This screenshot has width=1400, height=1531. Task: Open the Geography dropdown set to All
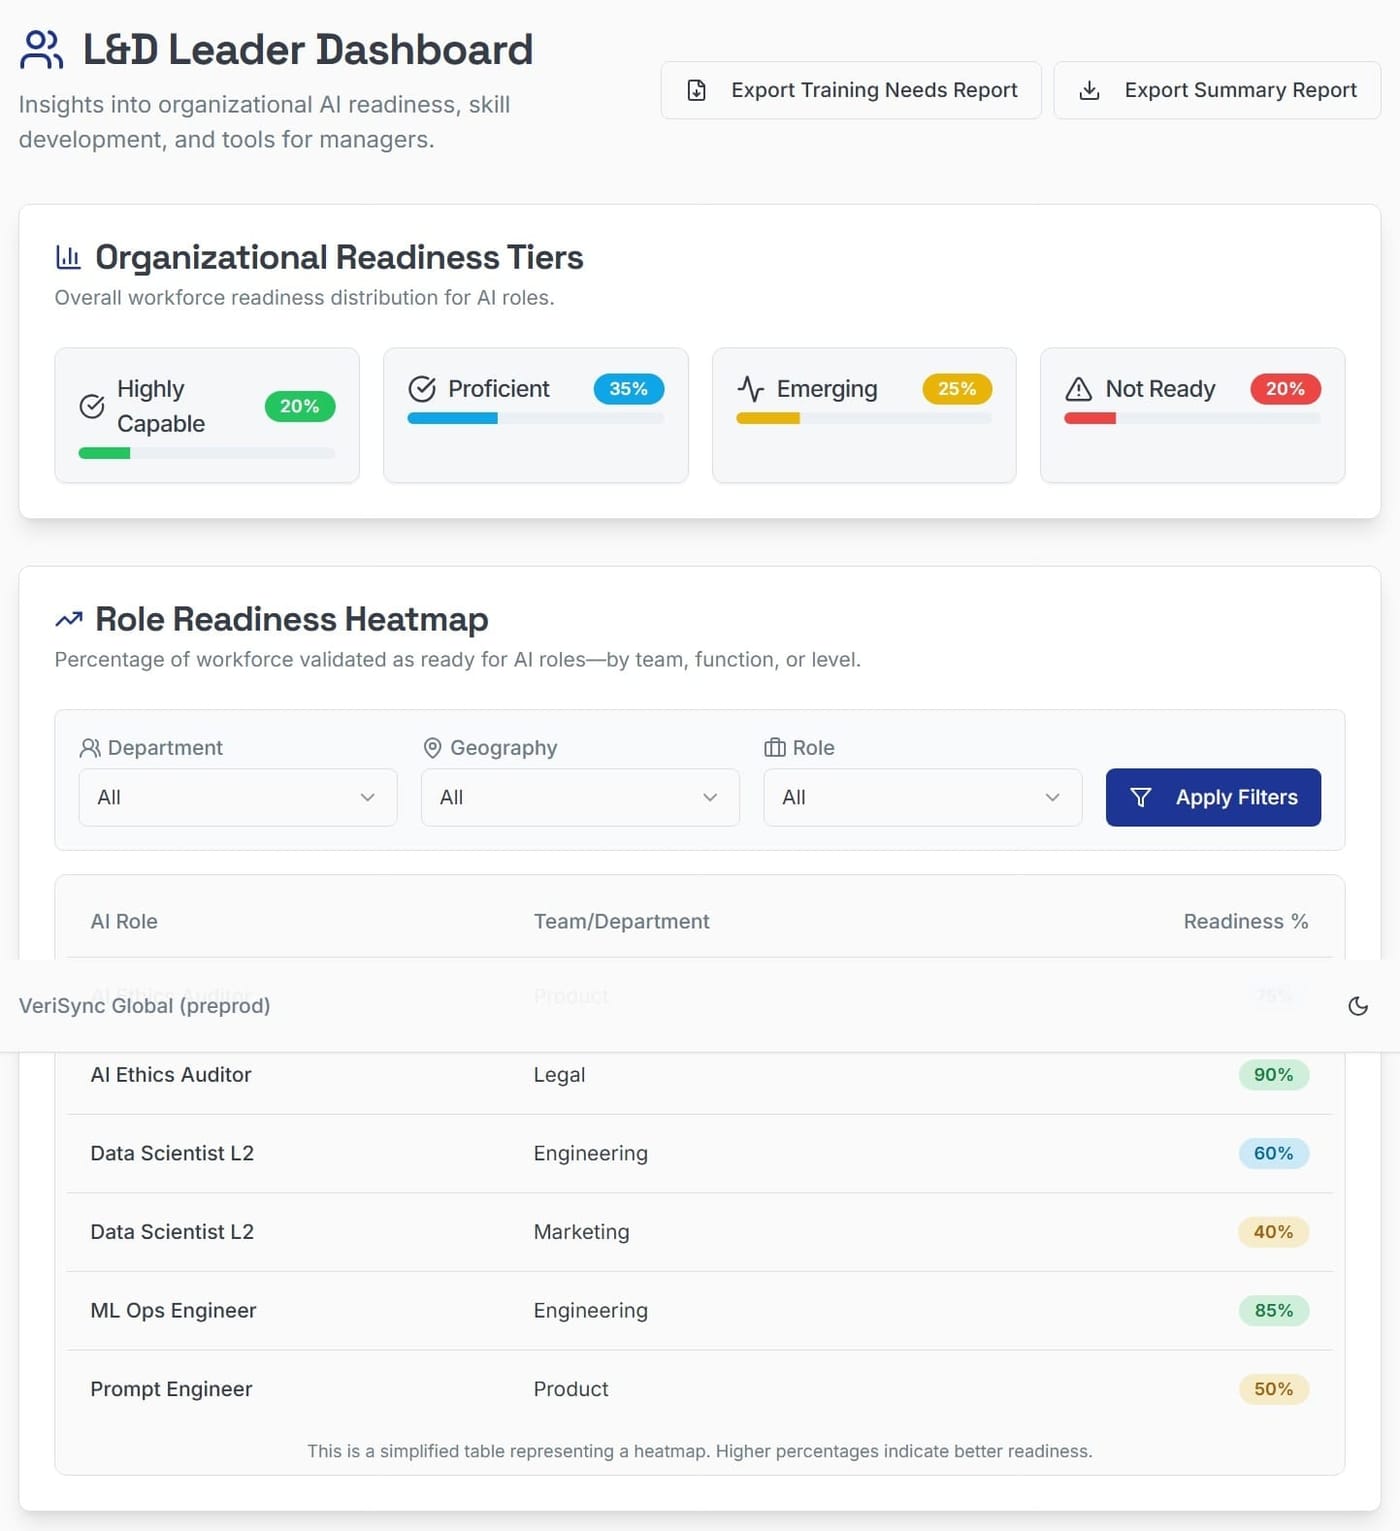pyautogui.click(x=580, y=797)
